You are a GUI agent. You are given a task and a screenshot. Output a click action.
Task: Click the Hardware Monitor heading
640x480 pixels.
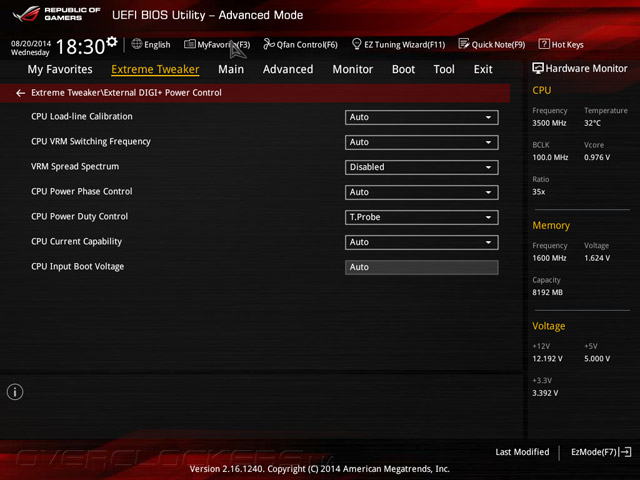[586, 69]
